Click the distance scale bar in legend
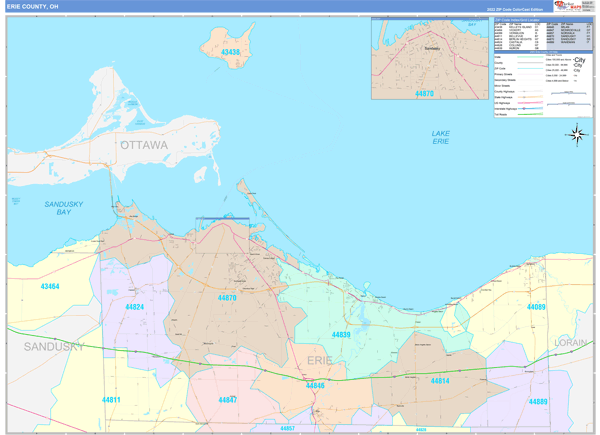The height and width of the screenshot is (435, 600). [570, 93]
